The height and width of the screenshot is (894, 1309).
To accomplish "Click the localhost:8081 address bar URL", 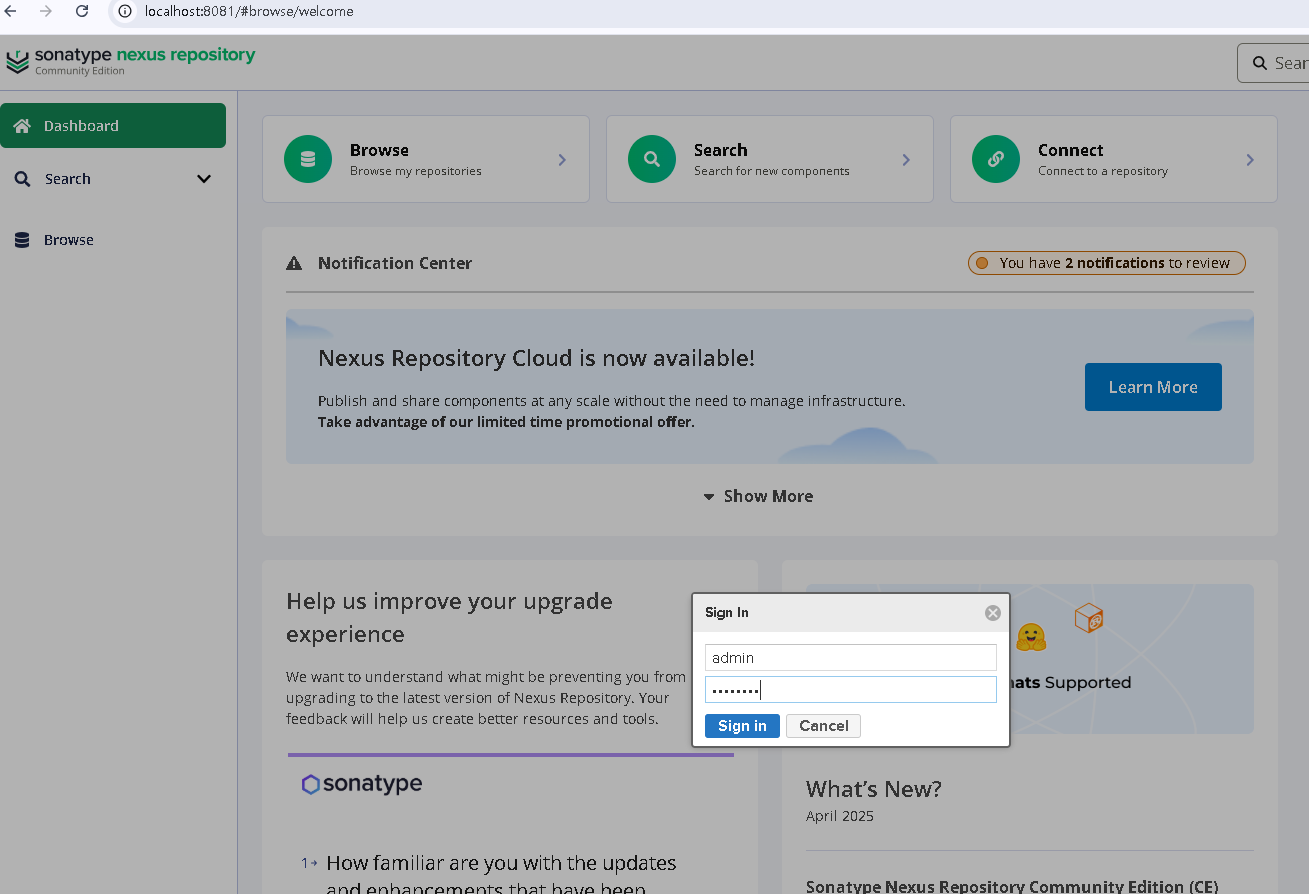I will click(x=249, y=12).
